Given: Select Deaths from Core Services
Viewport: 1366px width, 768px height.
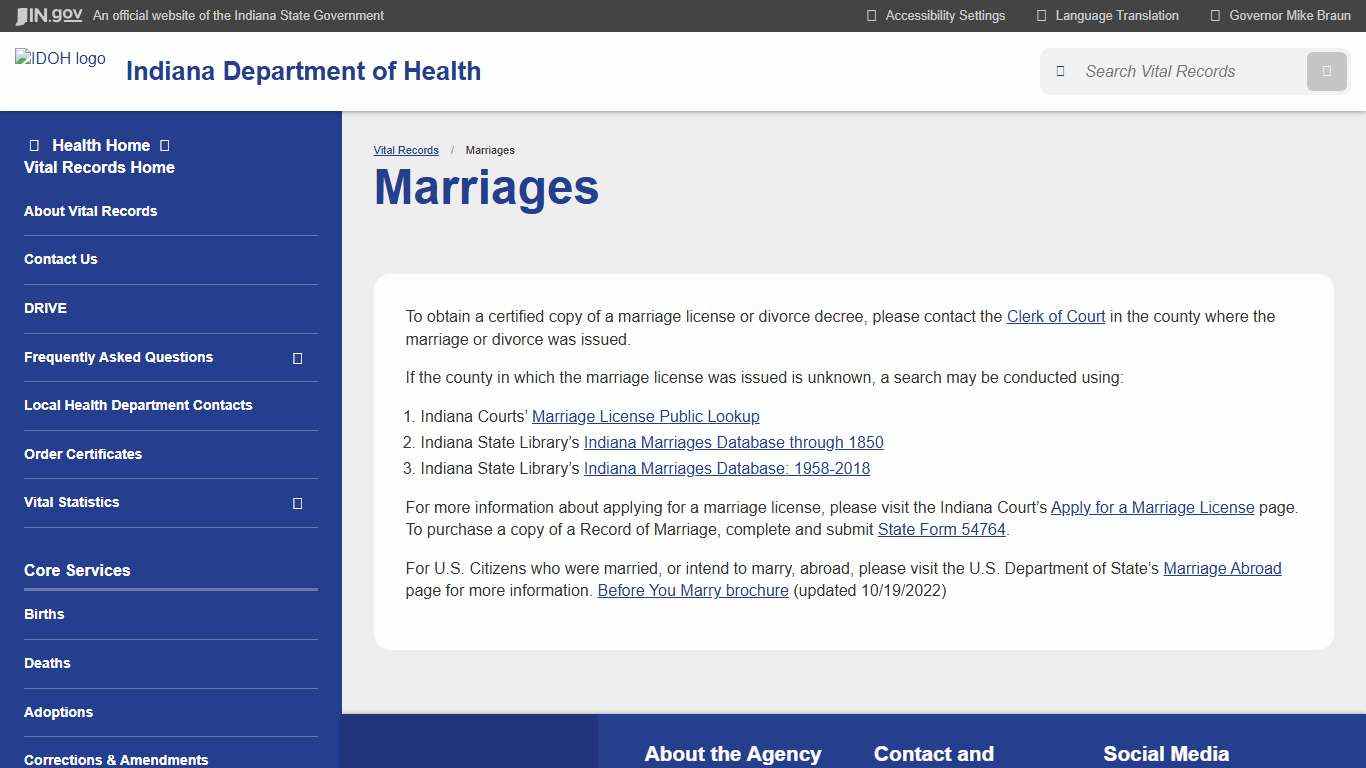Looking at the screenshot, I should pos(47,663).
